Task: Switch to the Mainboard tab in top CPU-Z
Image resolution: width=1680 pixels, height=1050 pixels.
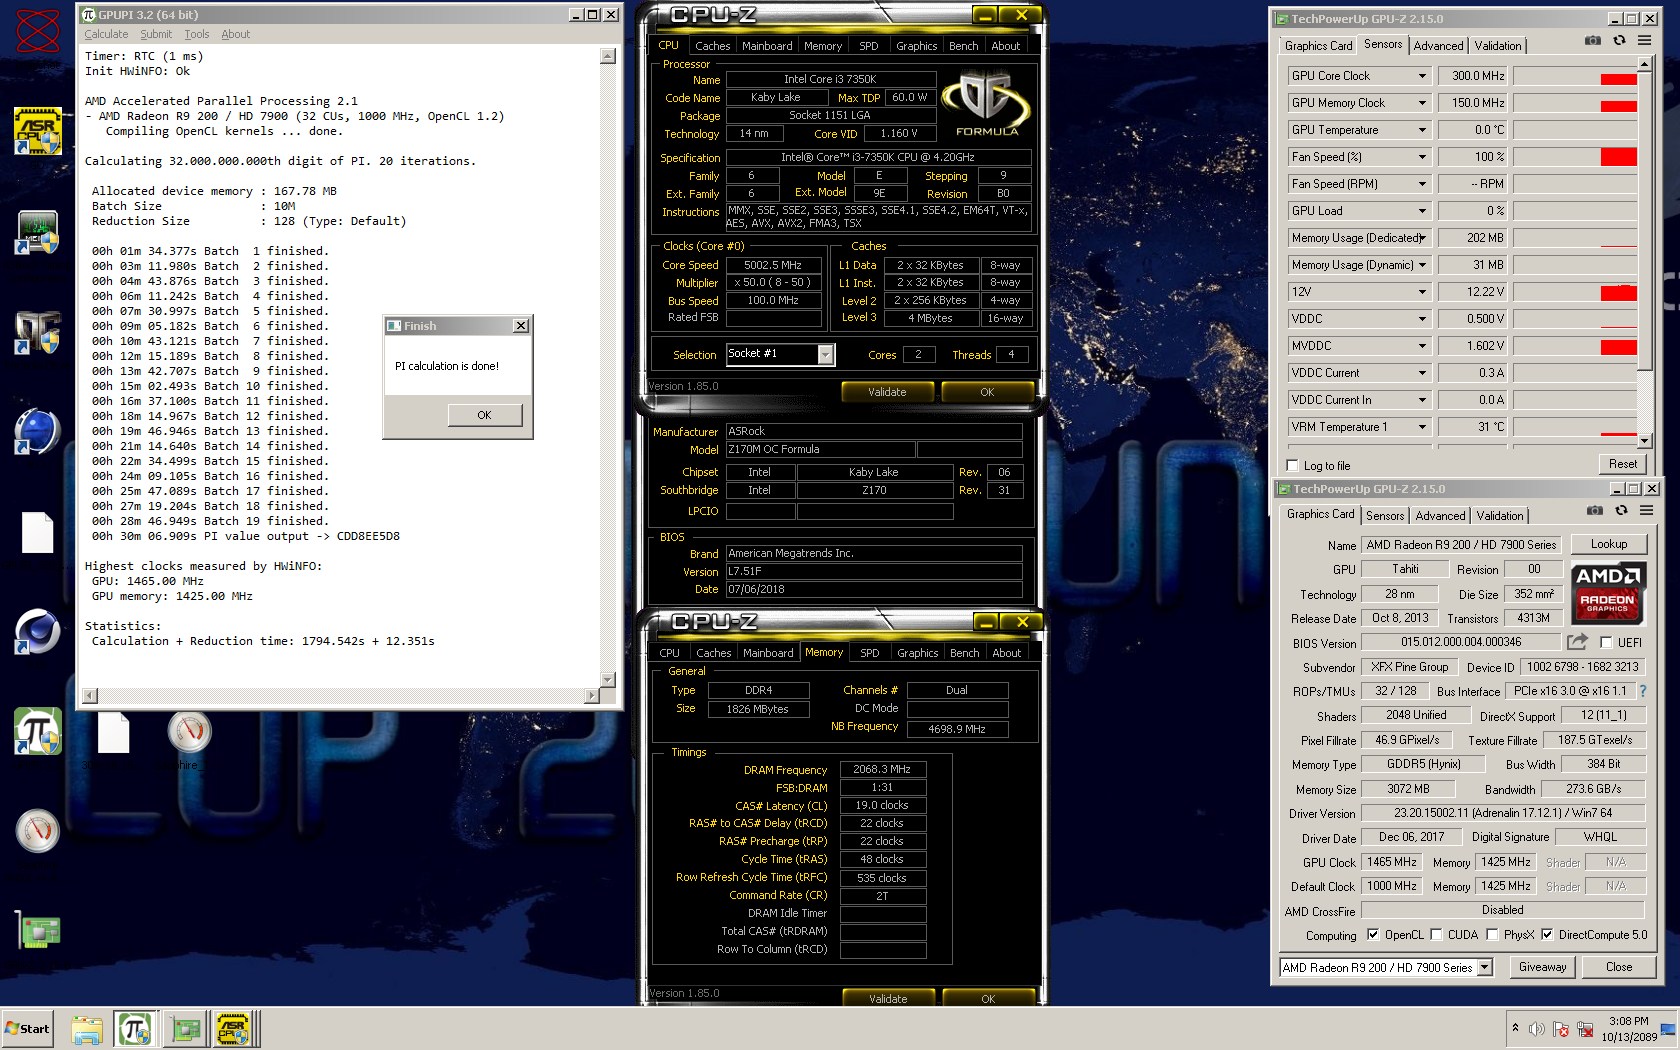Action: [767, 46]
